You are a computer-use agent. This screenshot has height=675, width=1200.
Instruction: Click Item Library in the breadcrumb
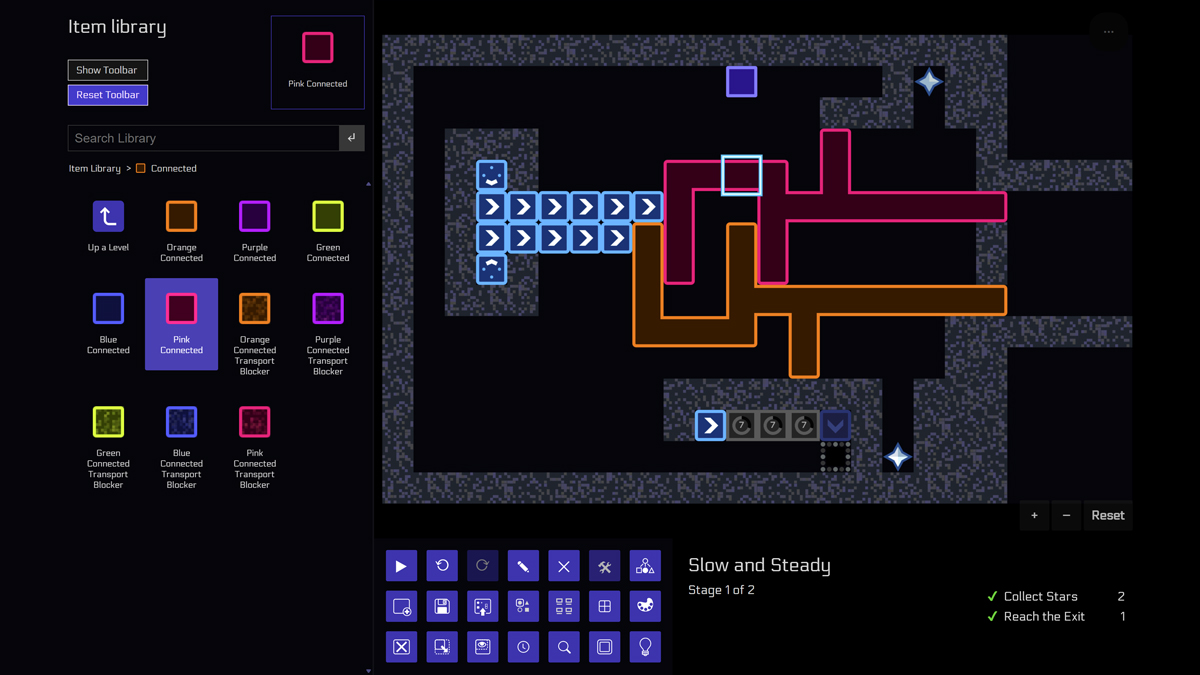click(93, 168)
